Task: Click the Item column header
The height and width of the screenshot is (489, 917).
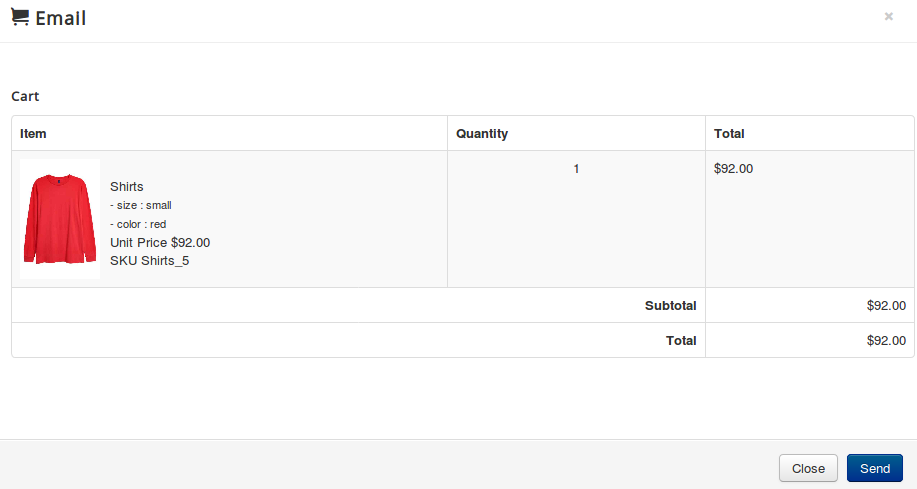Action: coord(33,133)
